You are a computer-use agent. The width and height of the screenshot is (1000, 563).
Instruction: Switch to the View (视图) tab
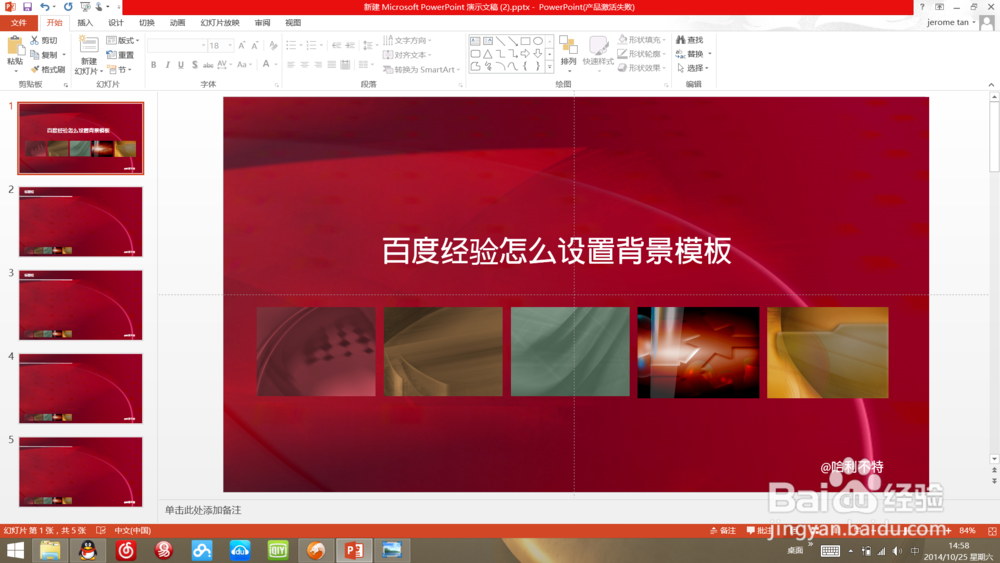pos(293,22)
